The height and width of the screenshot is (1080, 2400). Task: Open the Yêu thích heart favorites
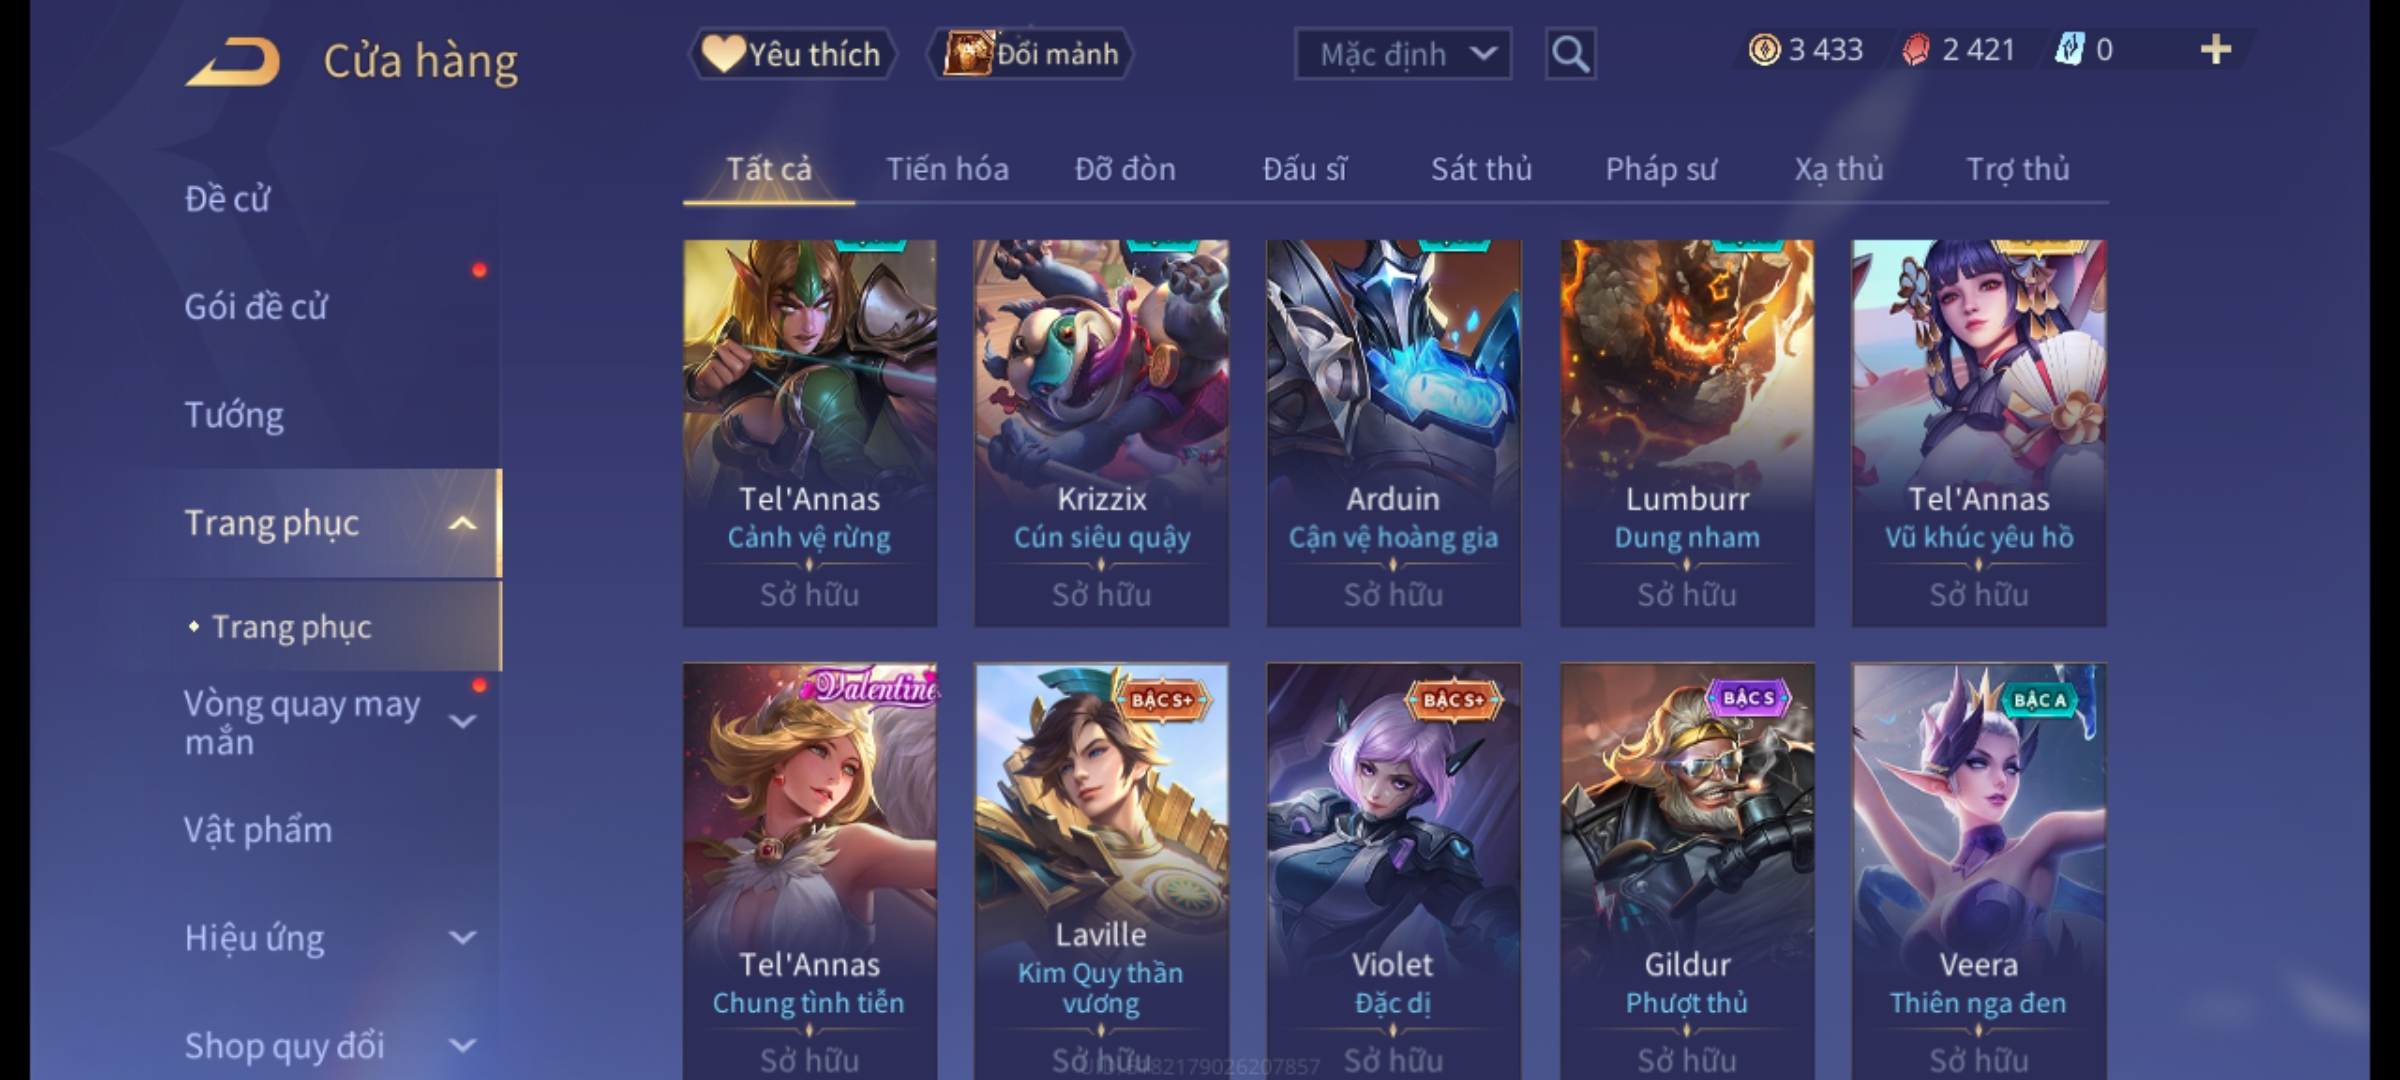point(791,54)
